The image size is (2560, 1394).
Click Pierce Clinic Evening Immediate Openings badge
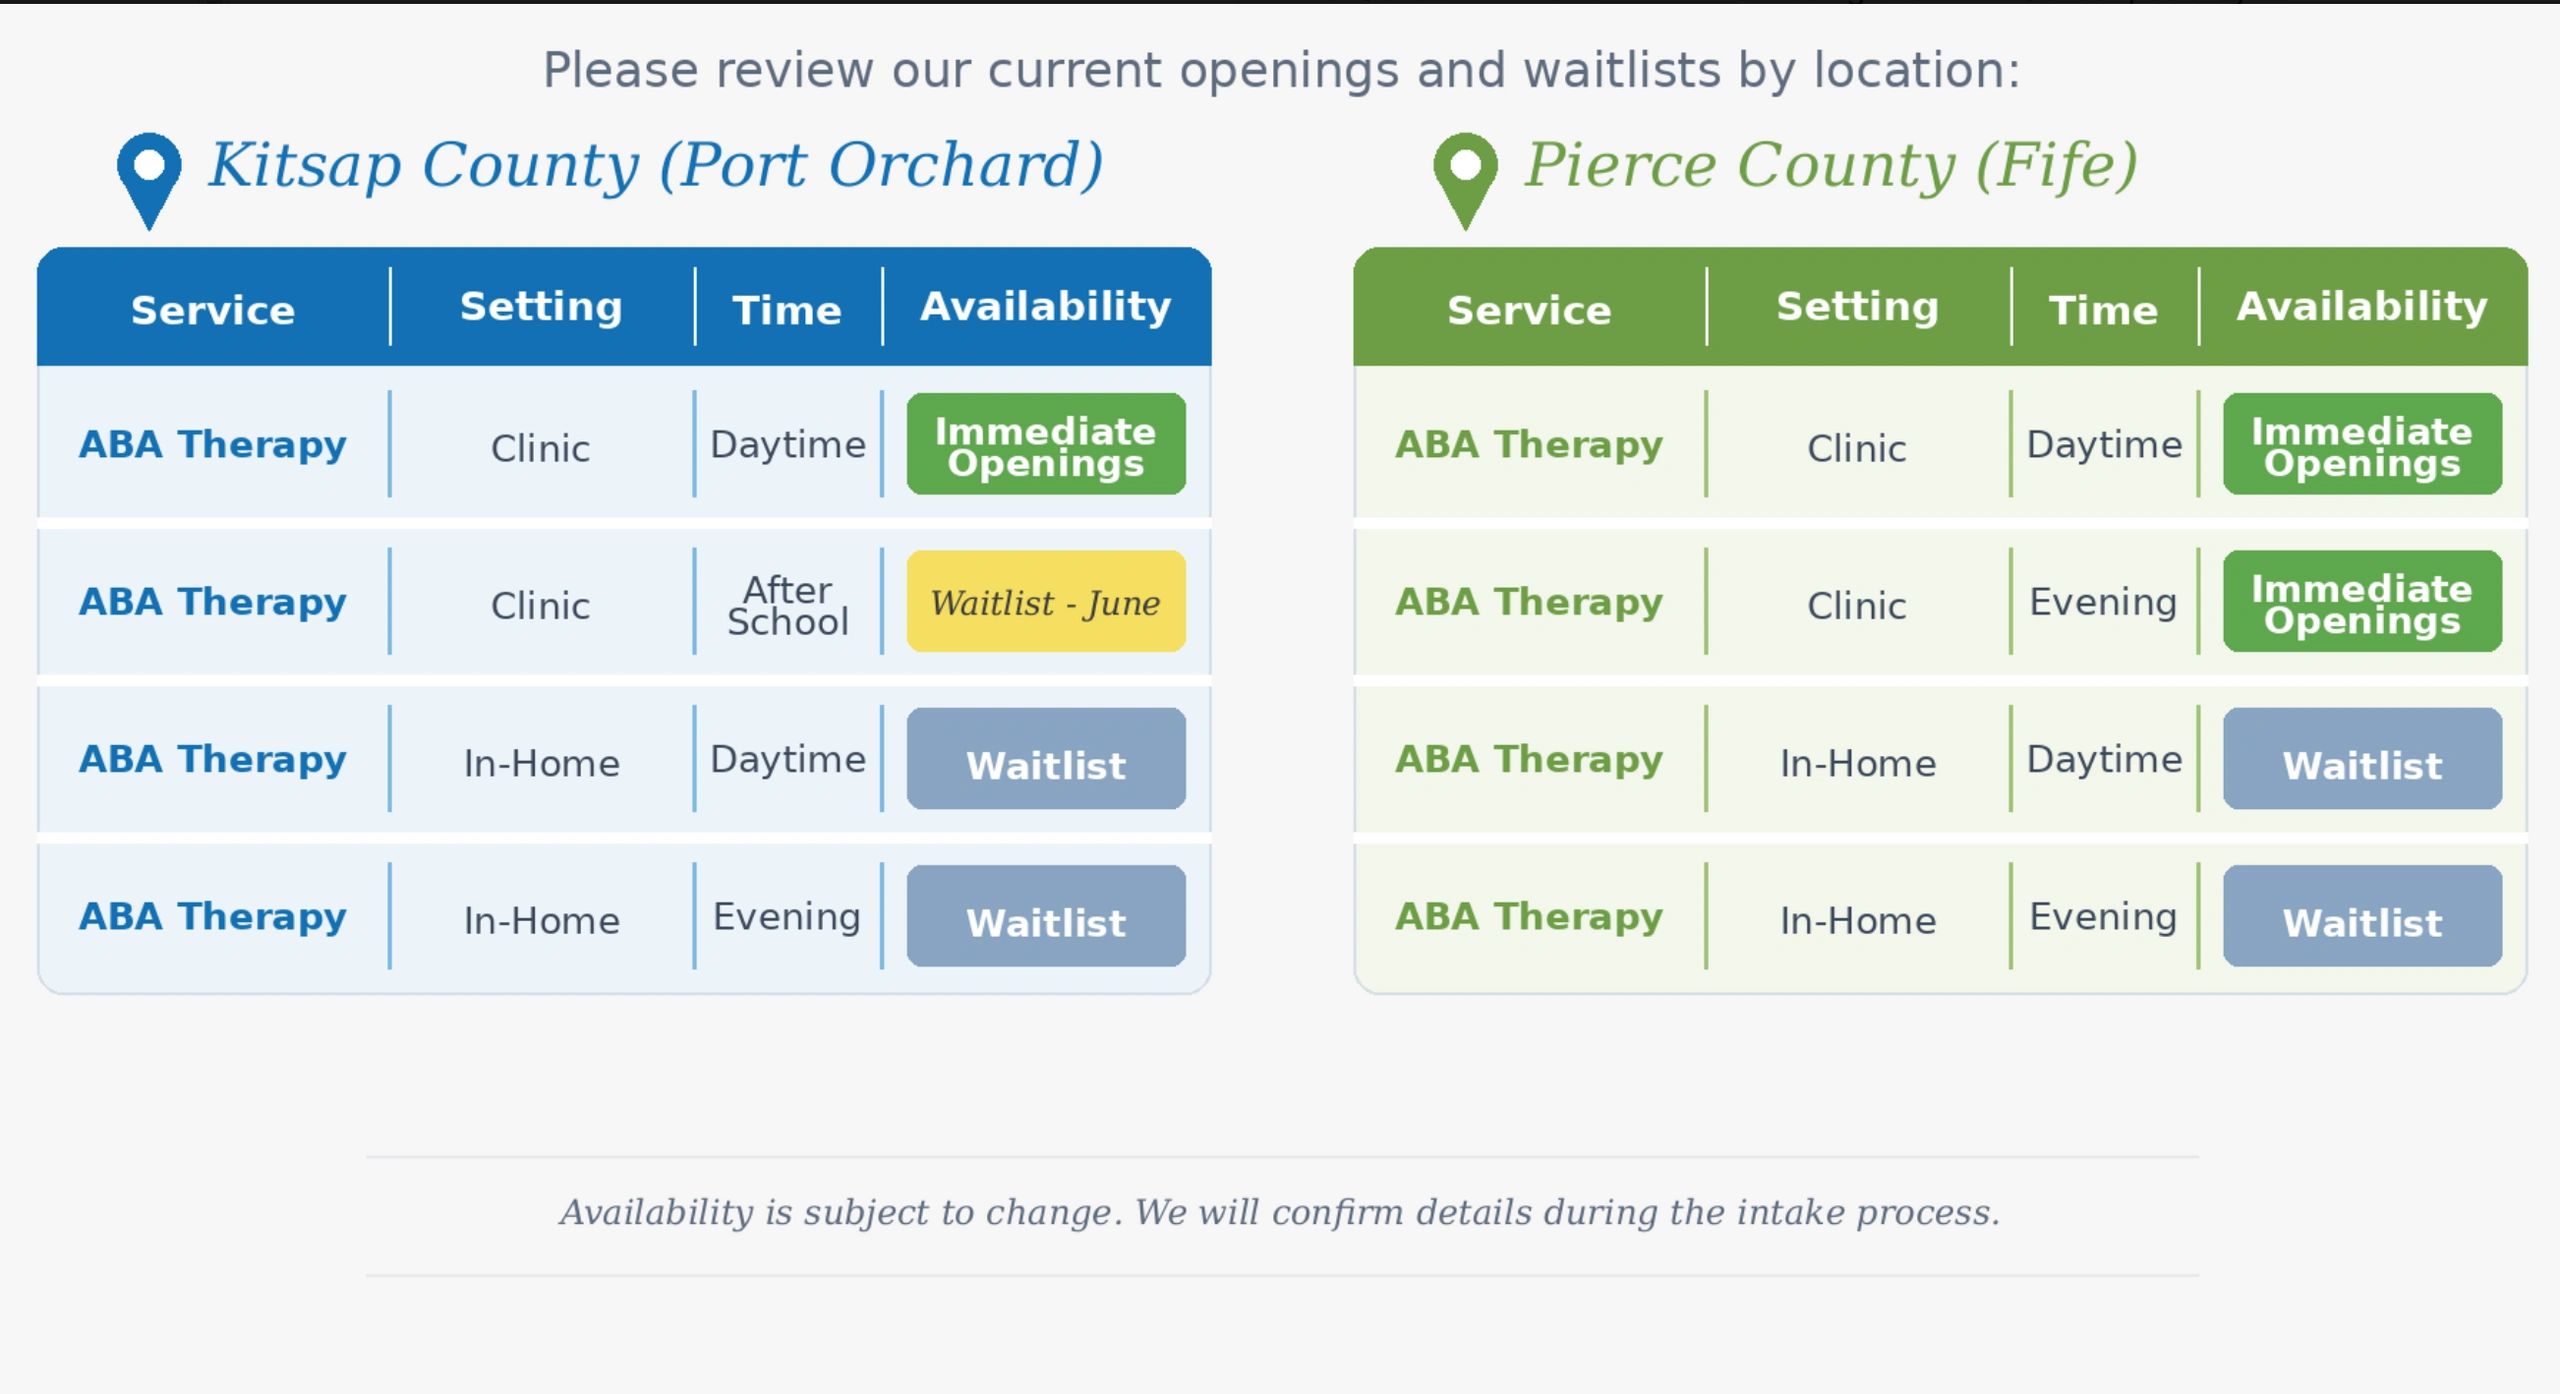point(2362,602)
